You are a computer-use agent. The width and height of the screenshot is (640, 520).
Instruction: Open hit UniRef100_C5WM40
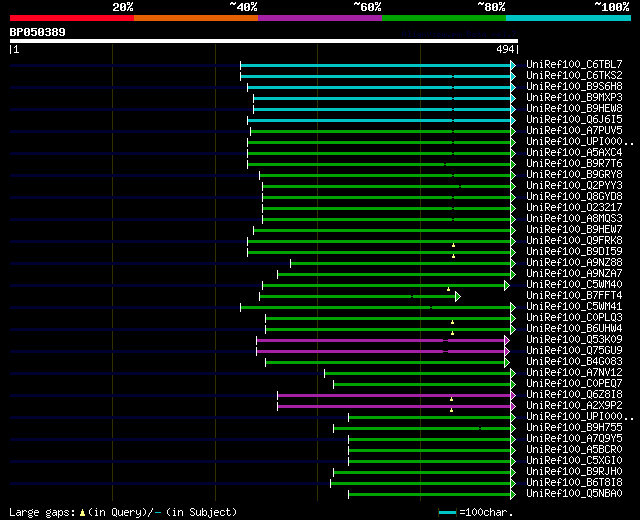(574, 284)
